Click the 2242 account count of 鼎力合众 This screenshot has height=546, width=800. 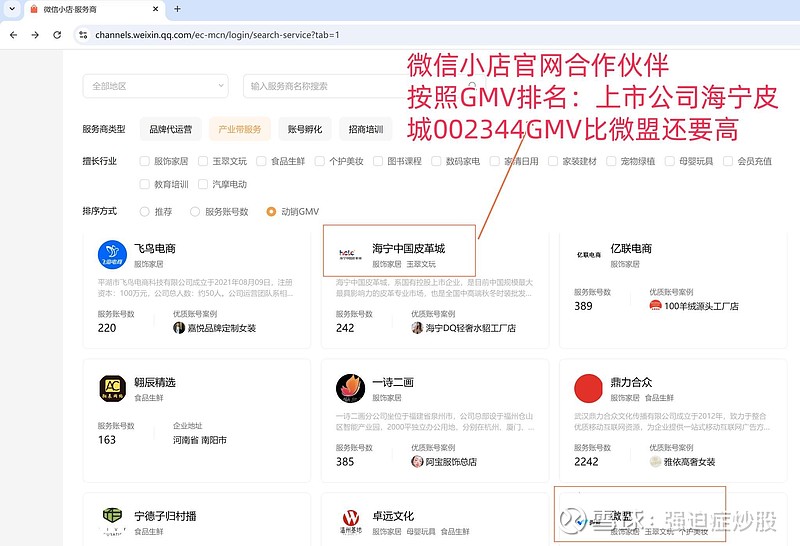pyautogui.click(x=586, y=461)
